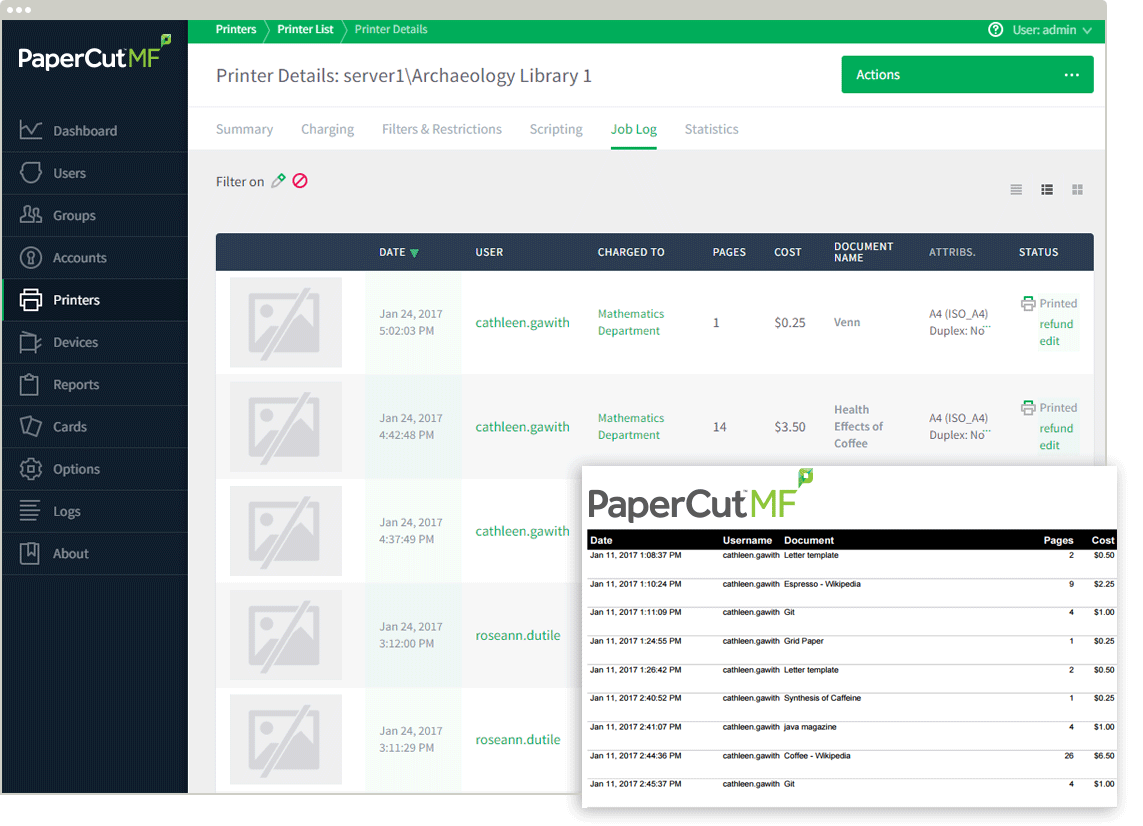Open job thumbnail for 3:12:00 PM row
Screen dimensions: 1143x826
(285, 635)
